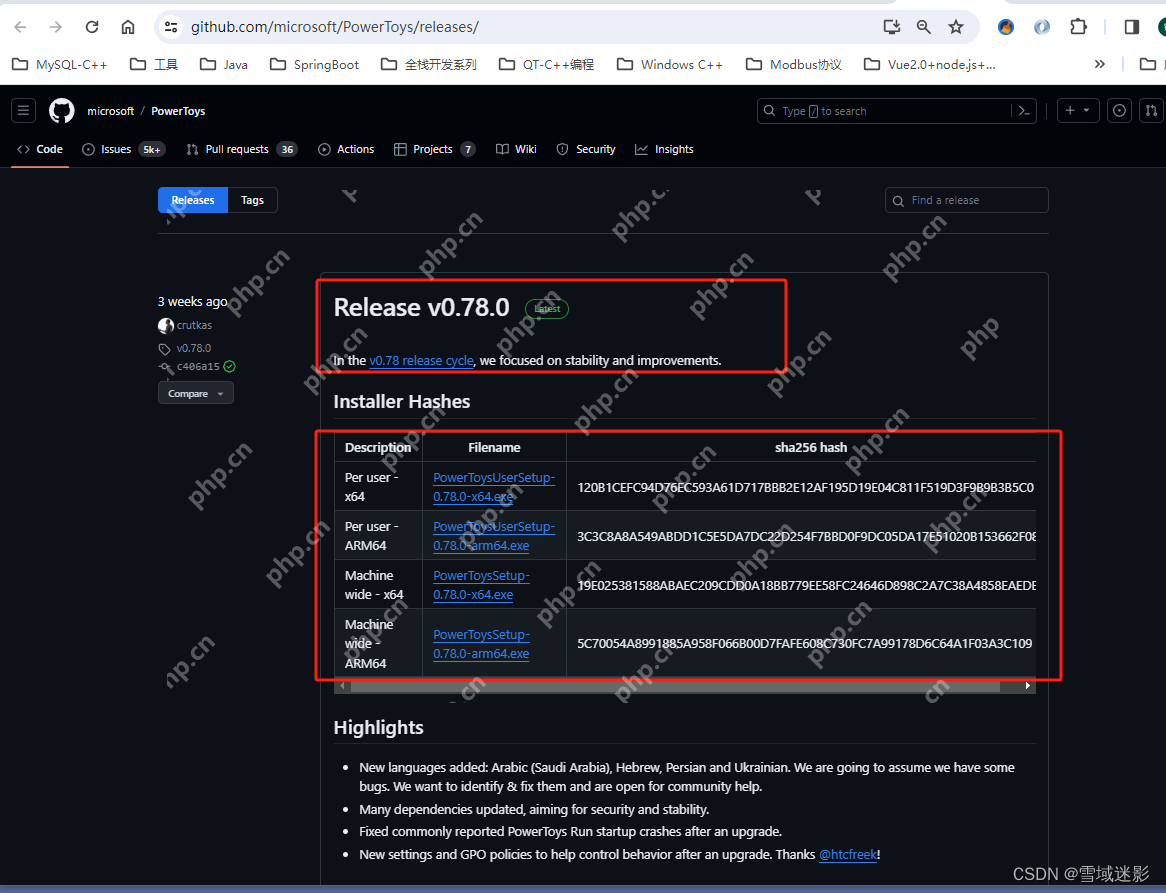Focus the Find a release field

[975, 200]
